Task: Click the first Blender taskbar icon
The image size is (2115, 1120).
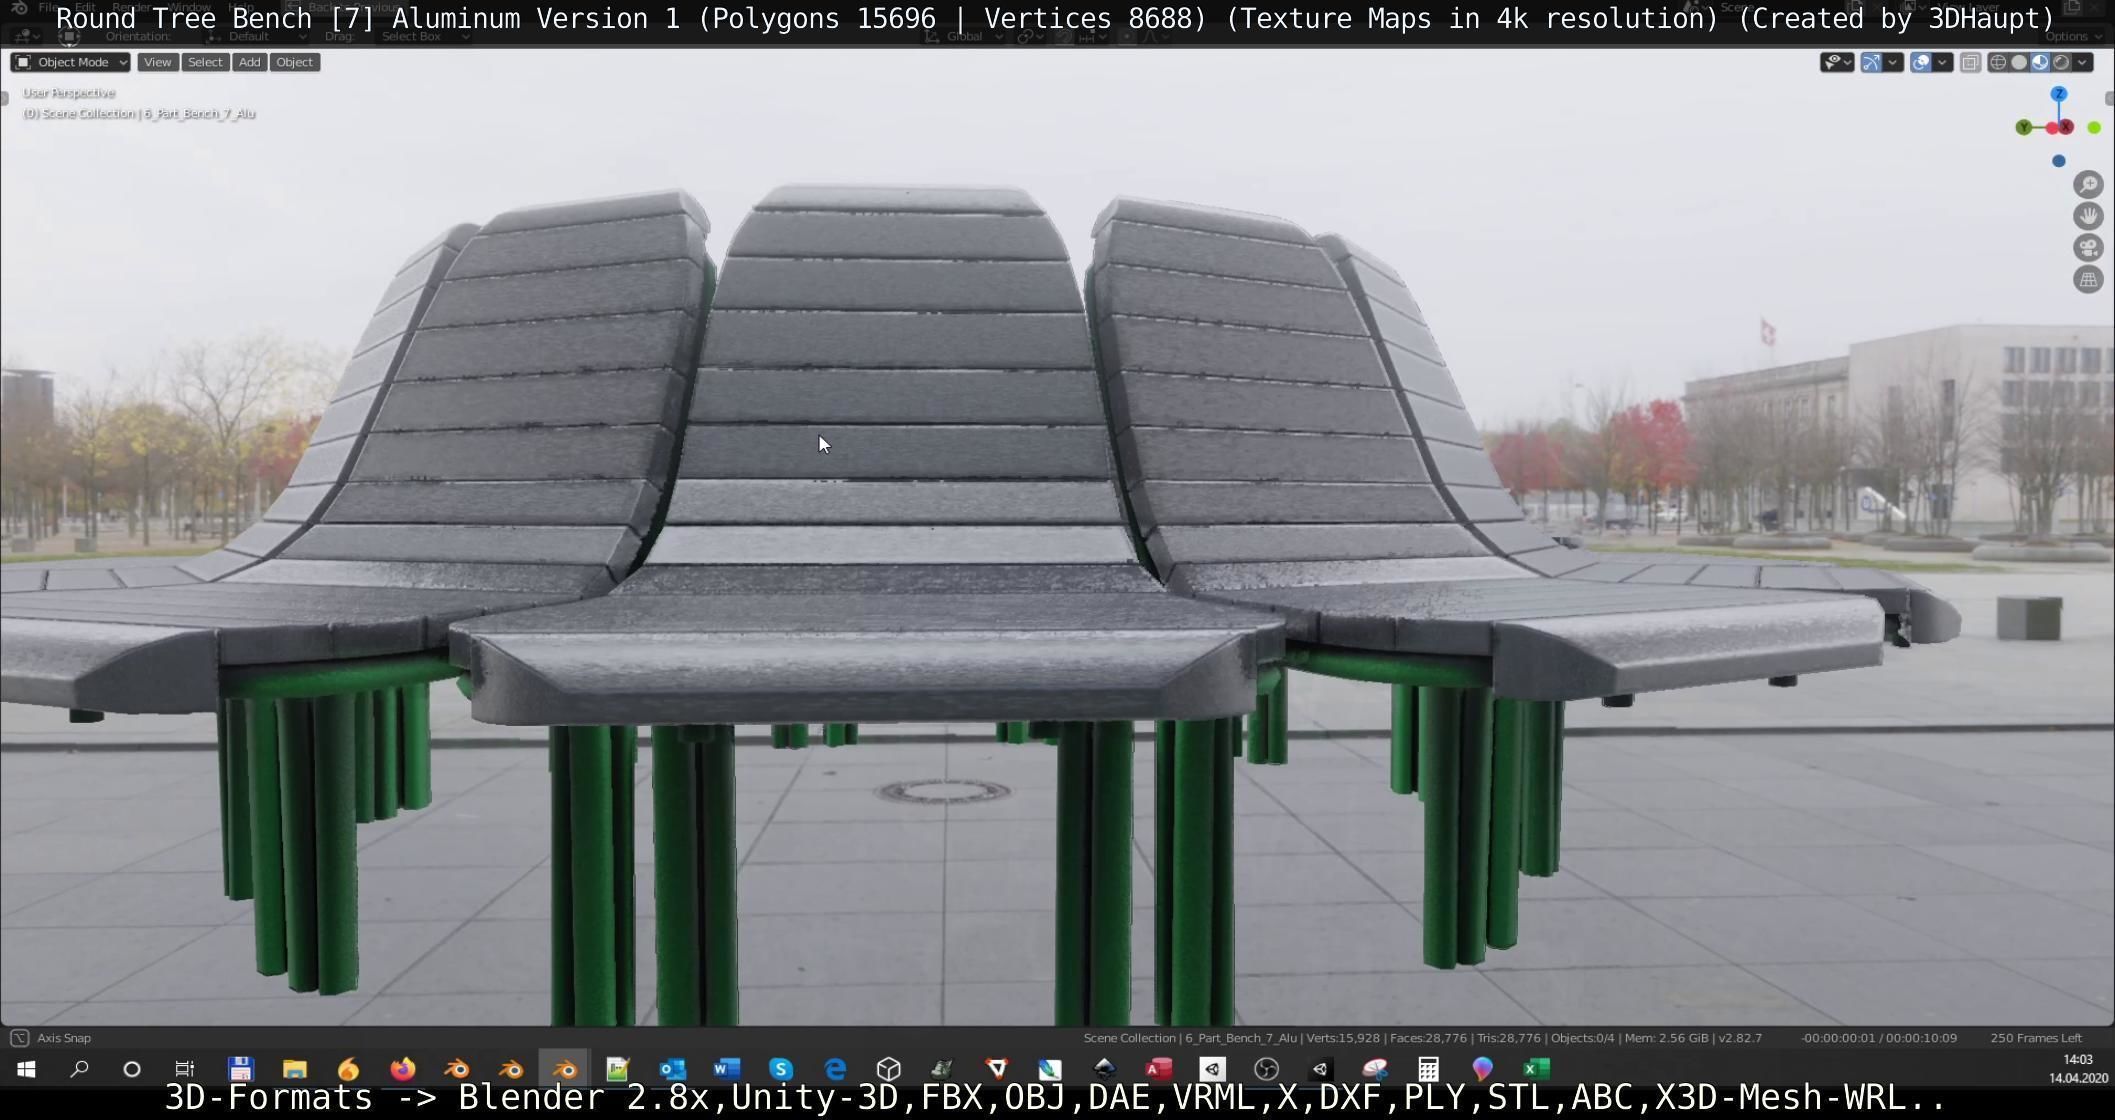Action: [x=456, y=1069]
